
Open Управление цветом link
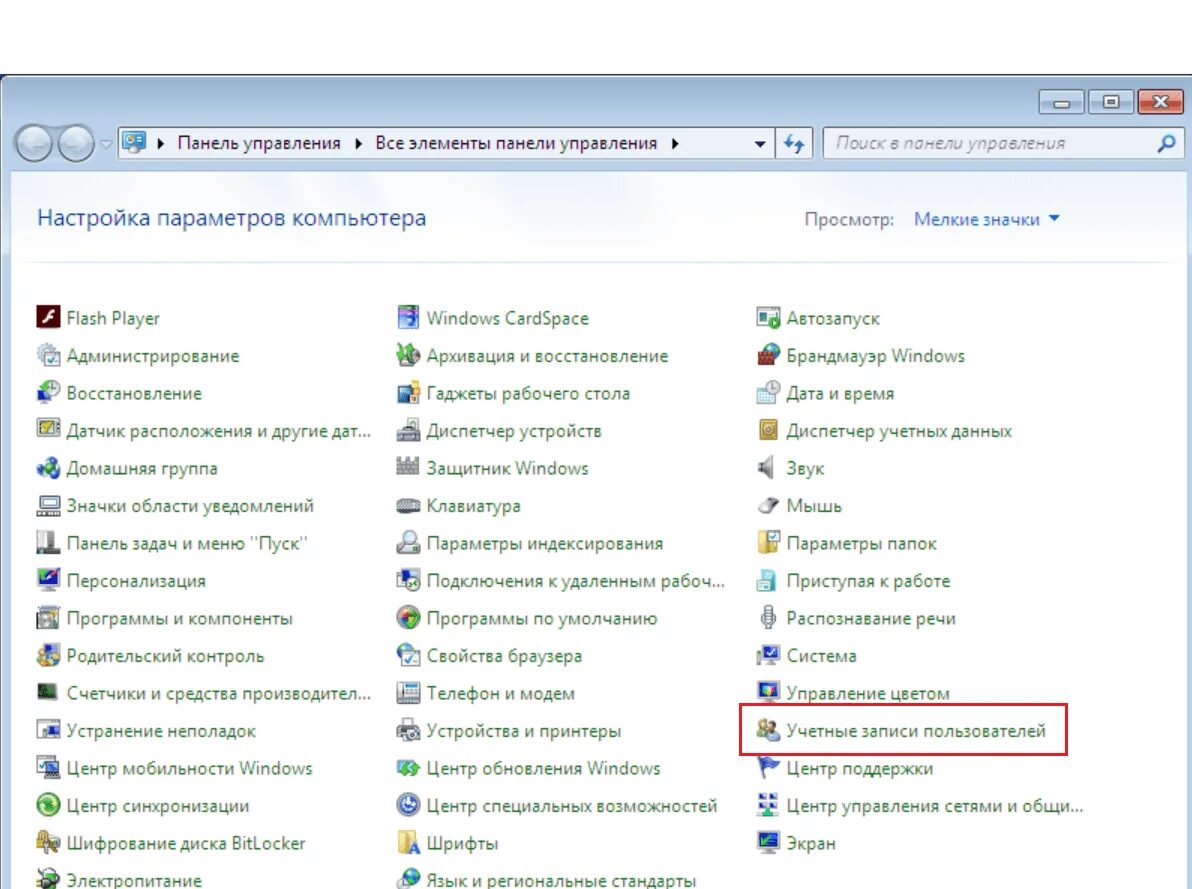[867, 693]
